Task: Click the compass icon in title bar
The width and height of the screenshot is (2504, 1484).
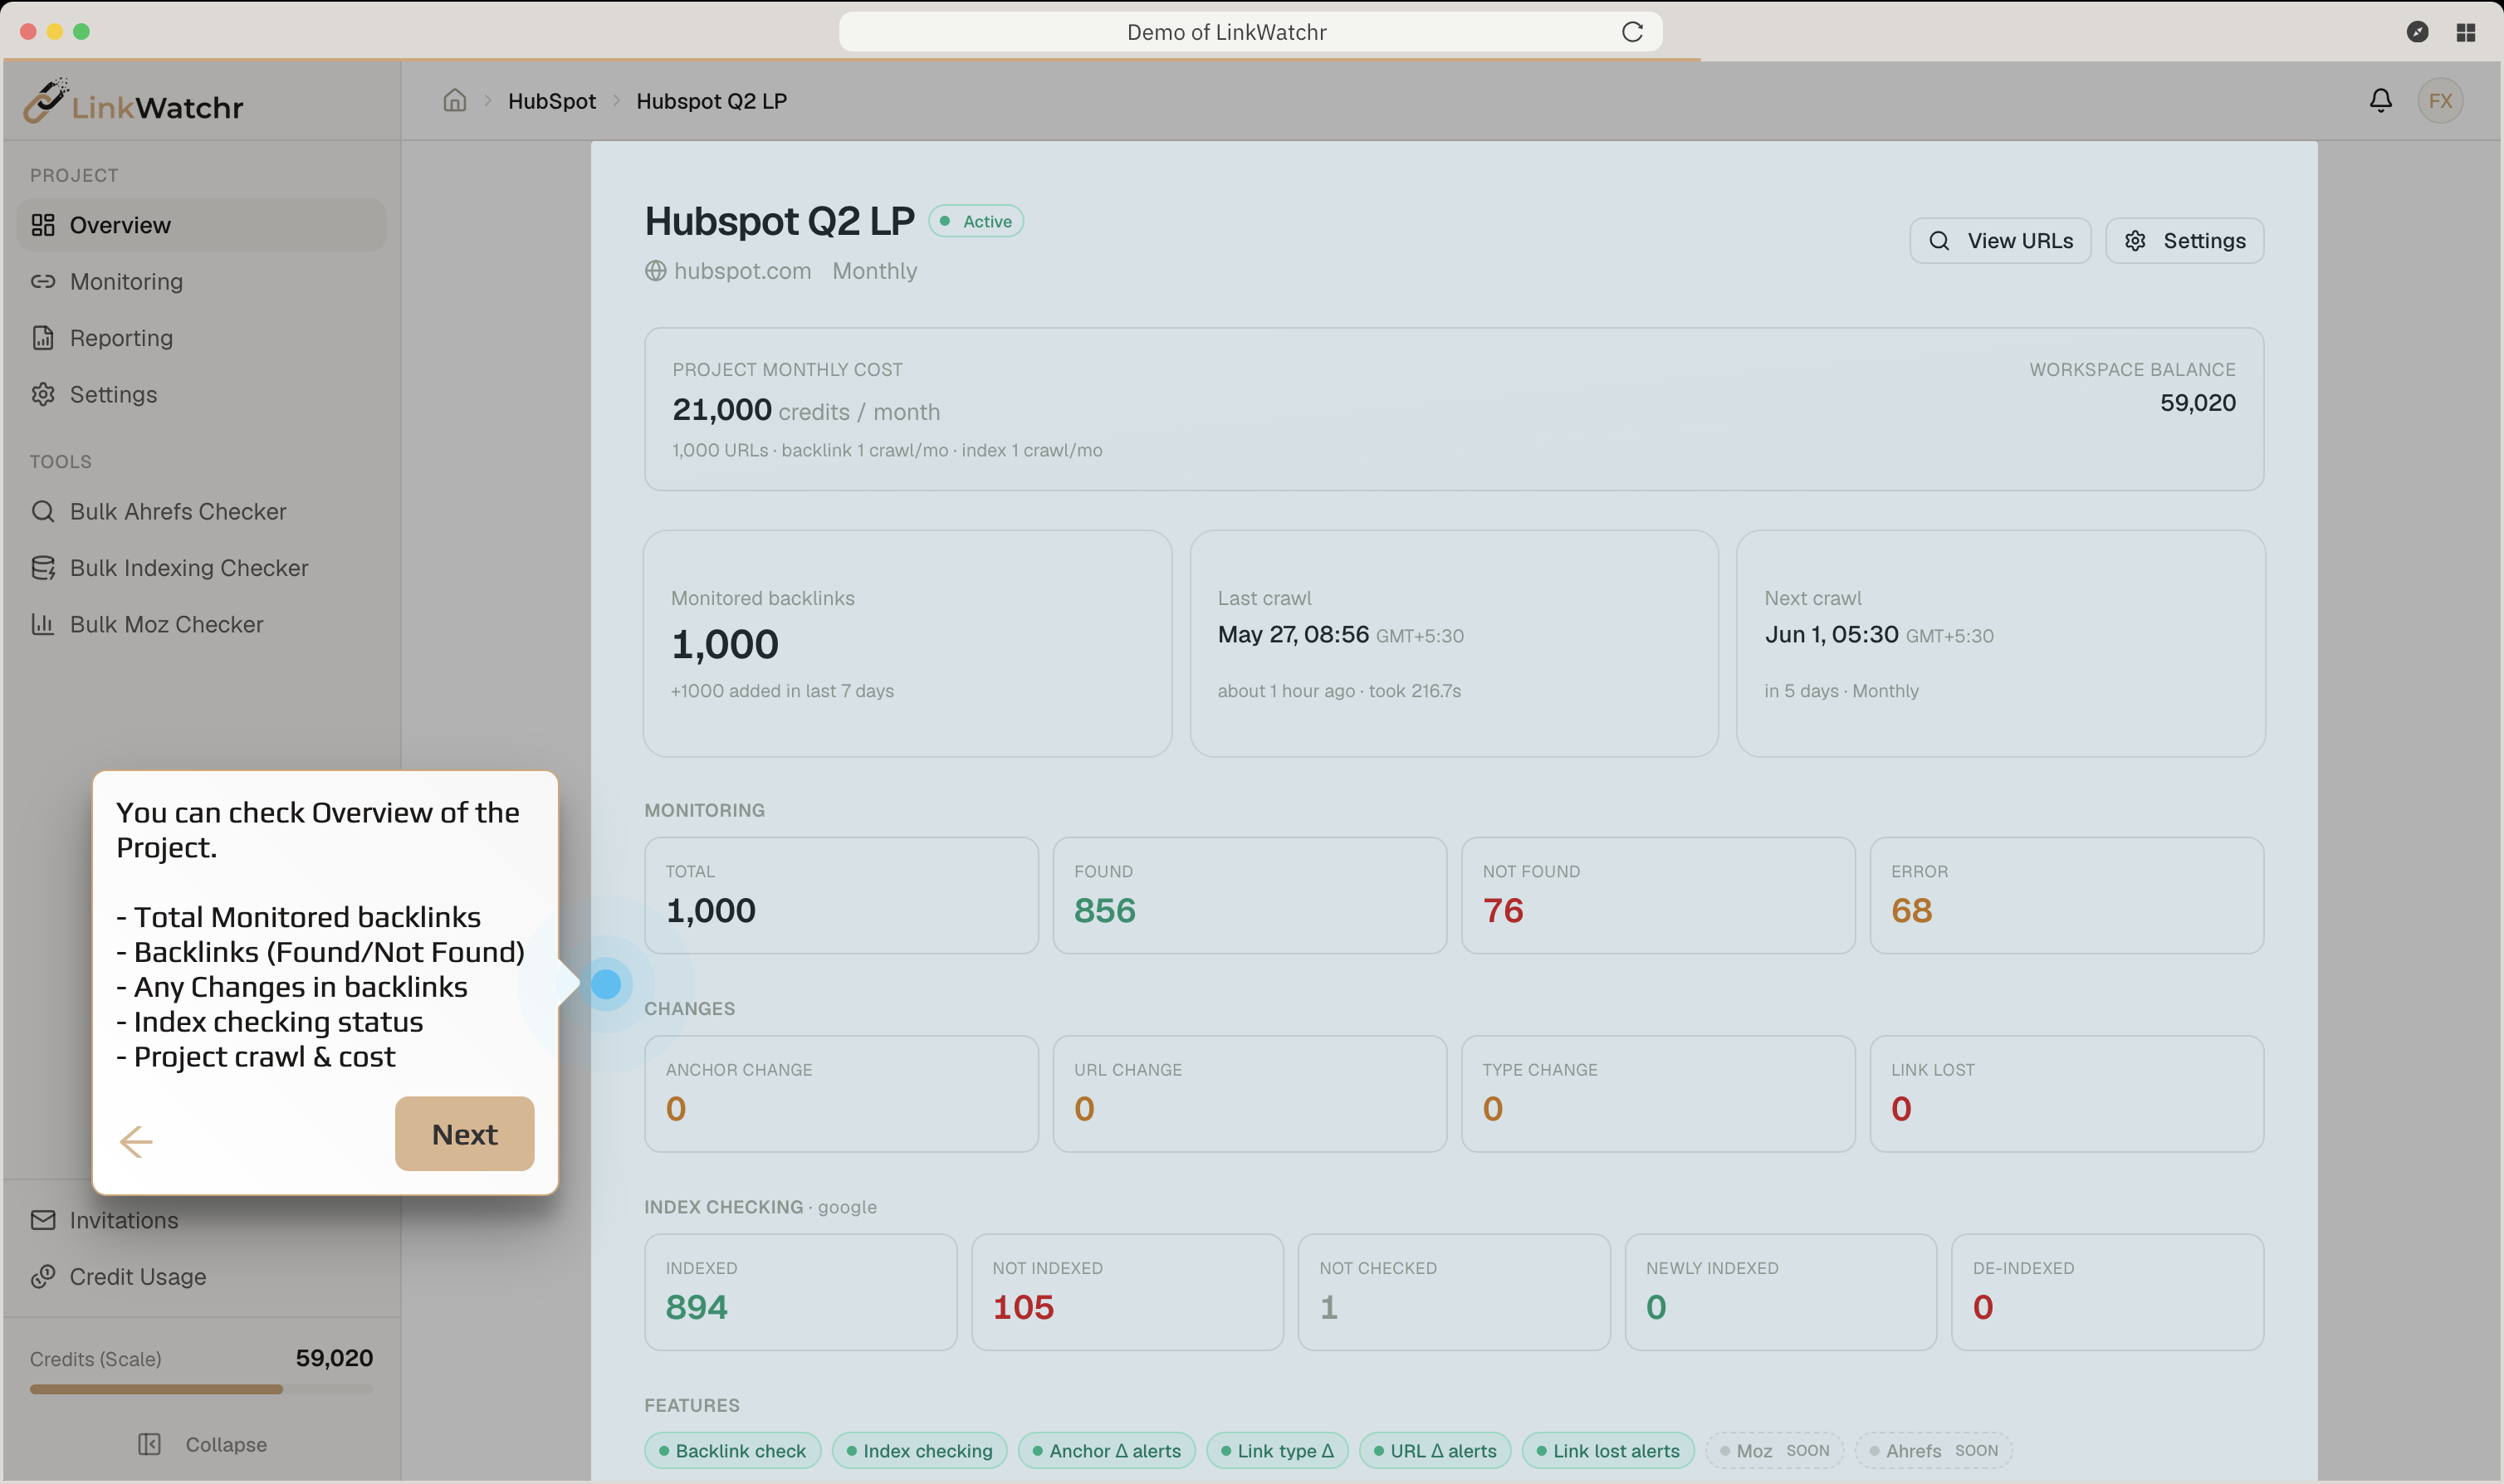Action: click(2417, 32)
